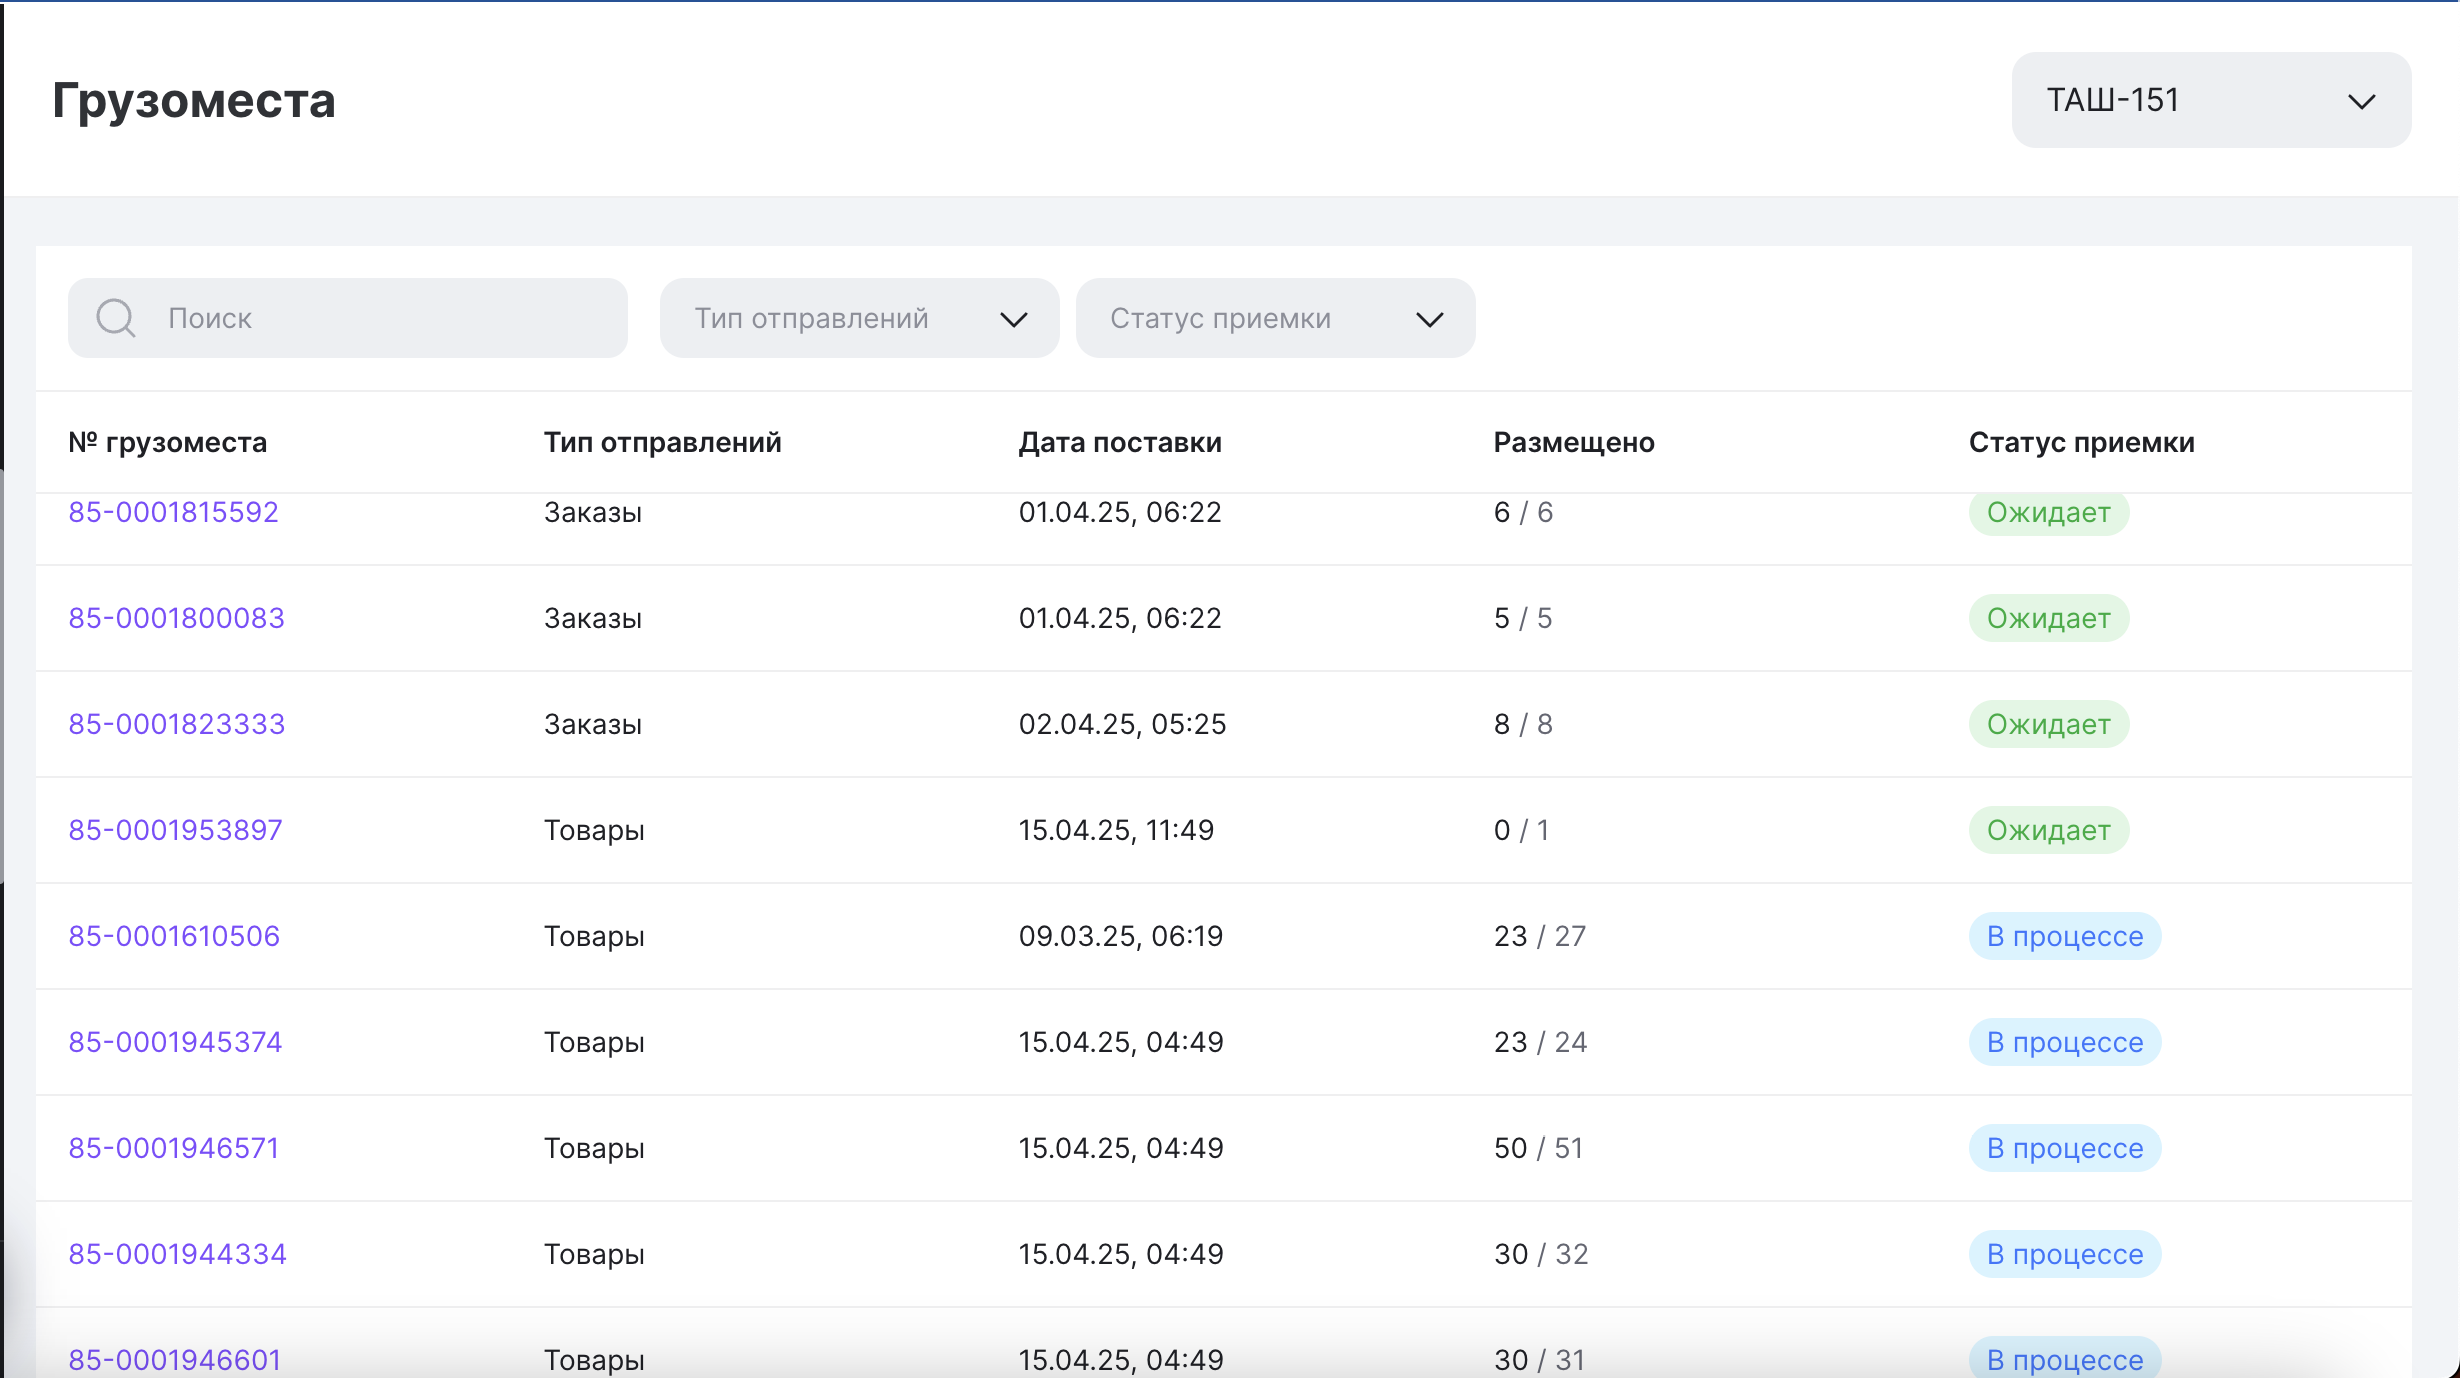Click the В процессе badge for 85-0001610506
Screen dimensions: 2460x1378
pyautogui.click(x=2064, y=936)
